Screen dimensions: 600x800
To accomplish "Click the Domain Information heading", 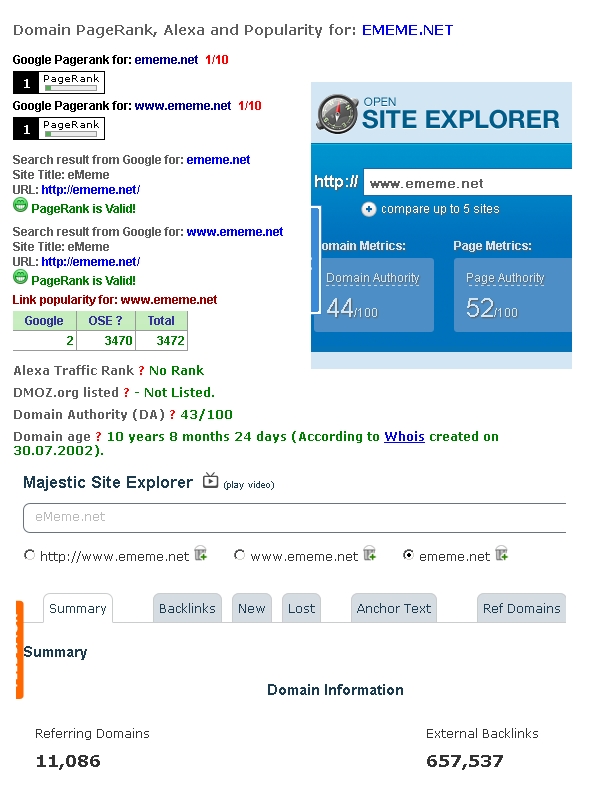I will (335, 690).
